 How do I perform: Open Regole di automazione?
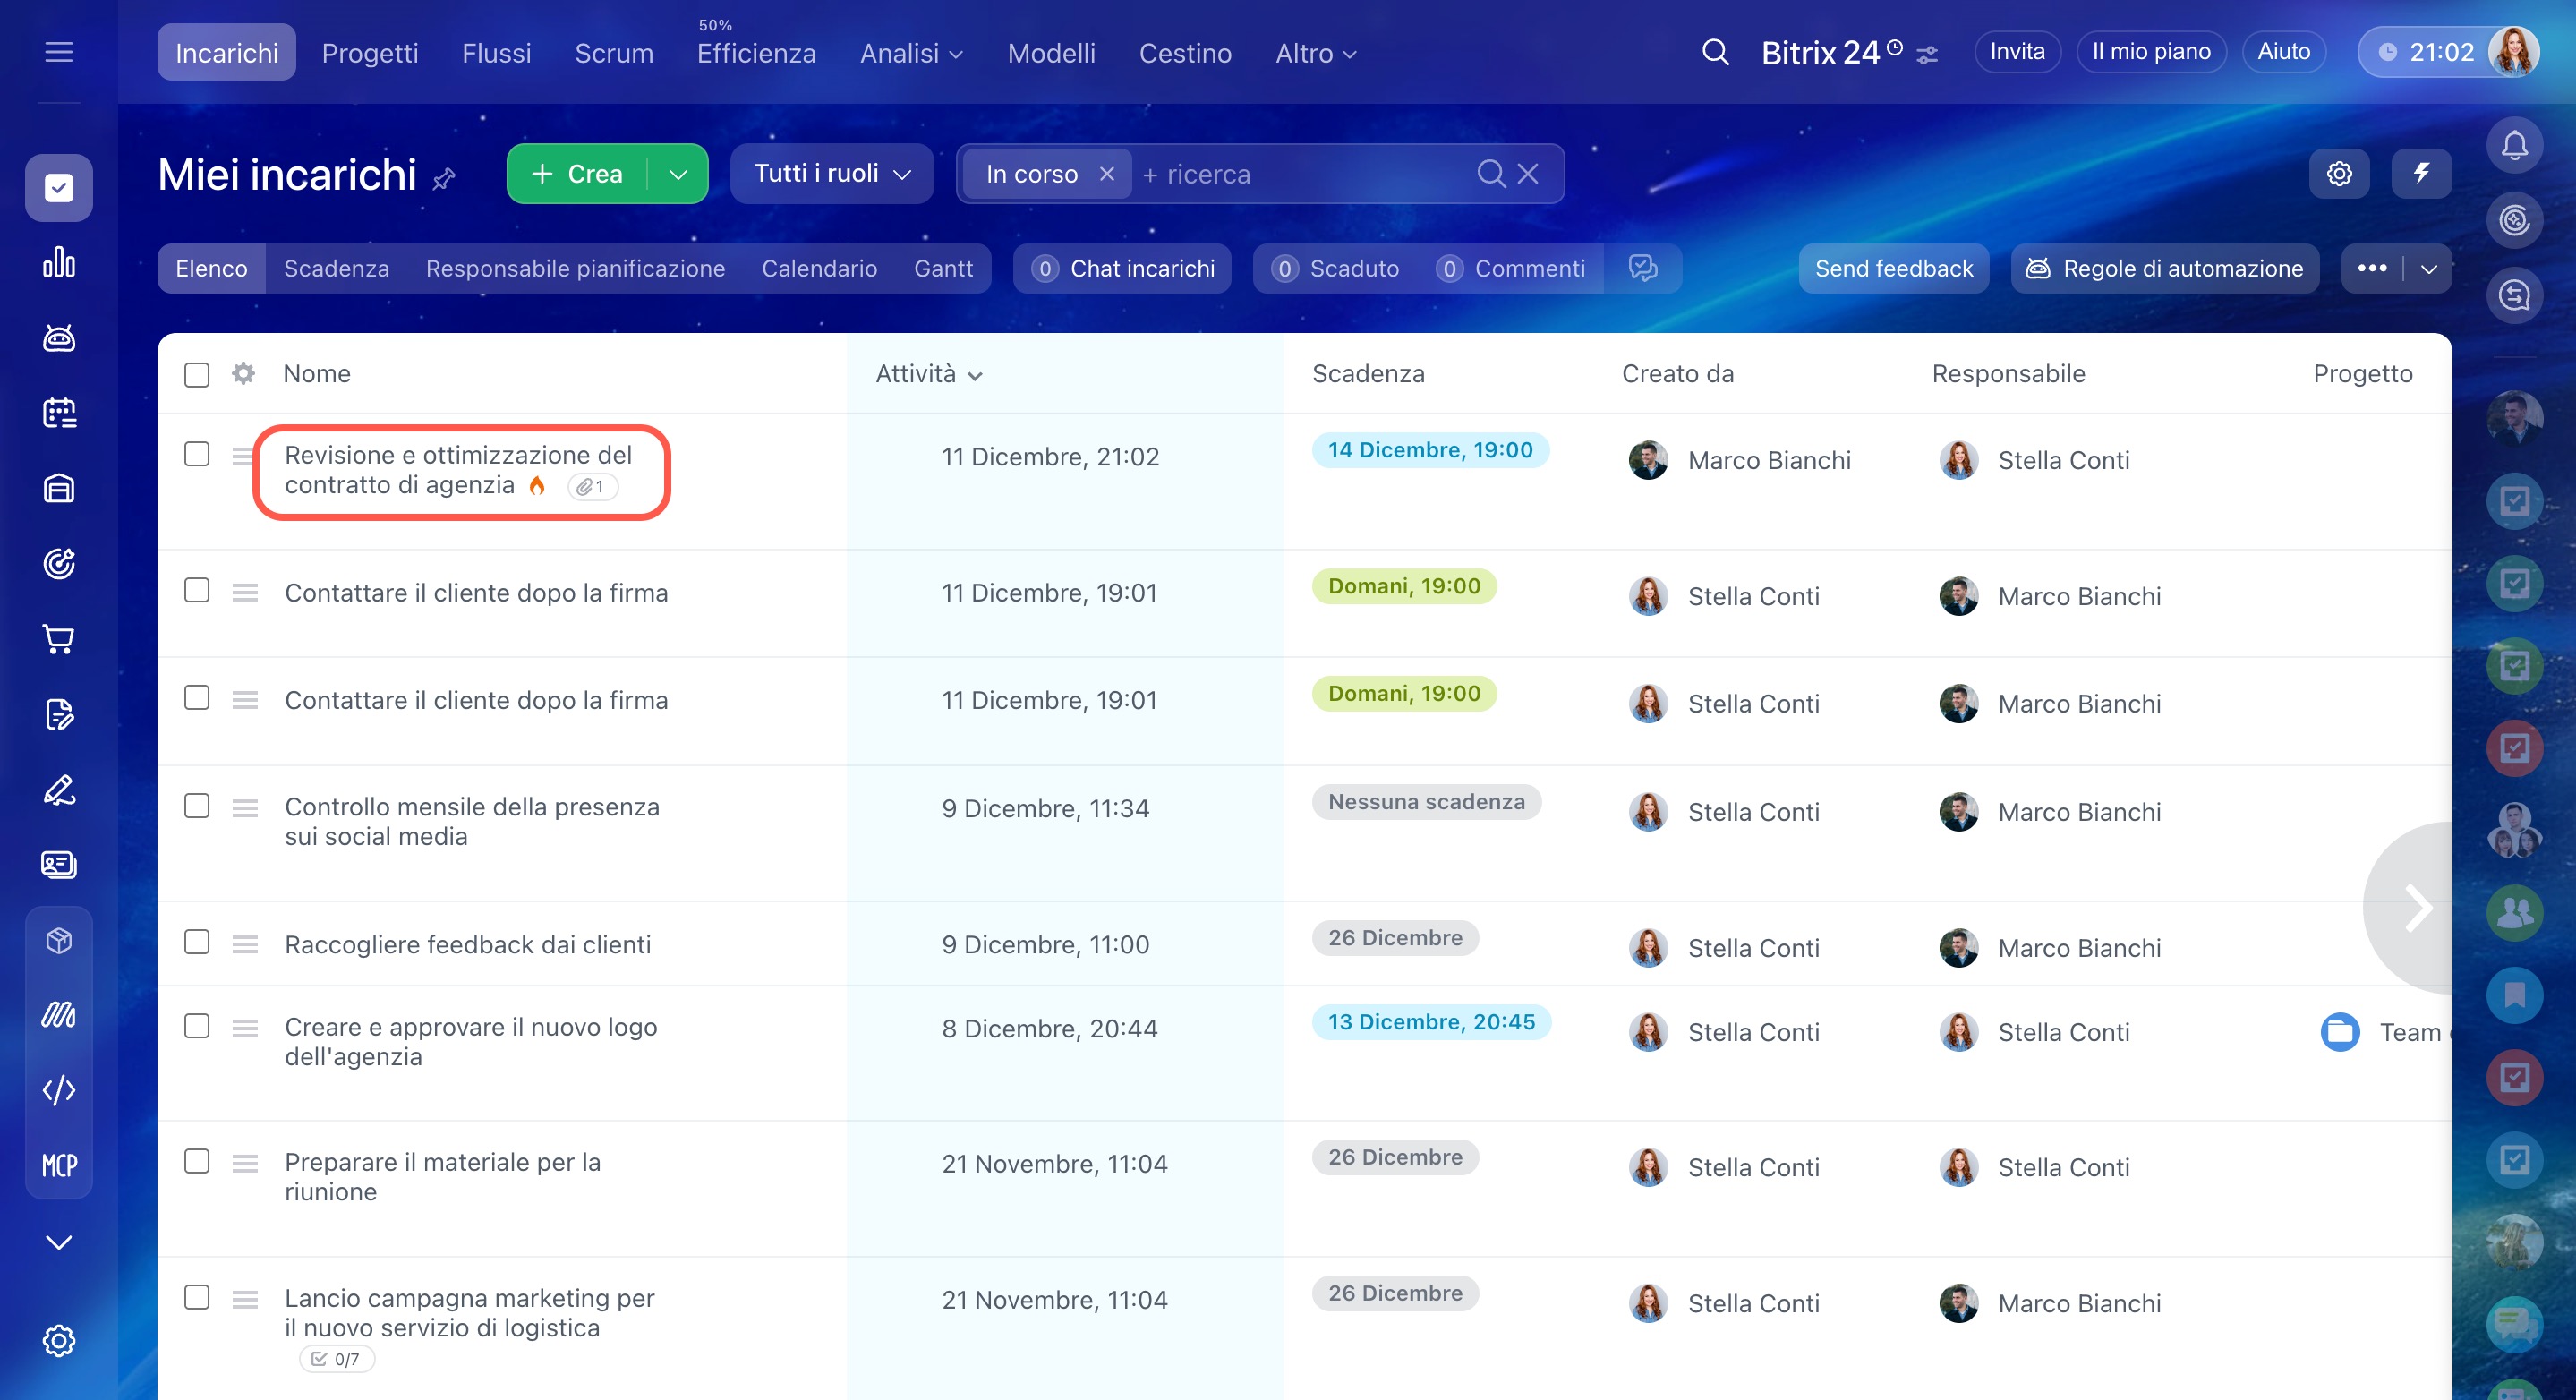click(2164, 269)
